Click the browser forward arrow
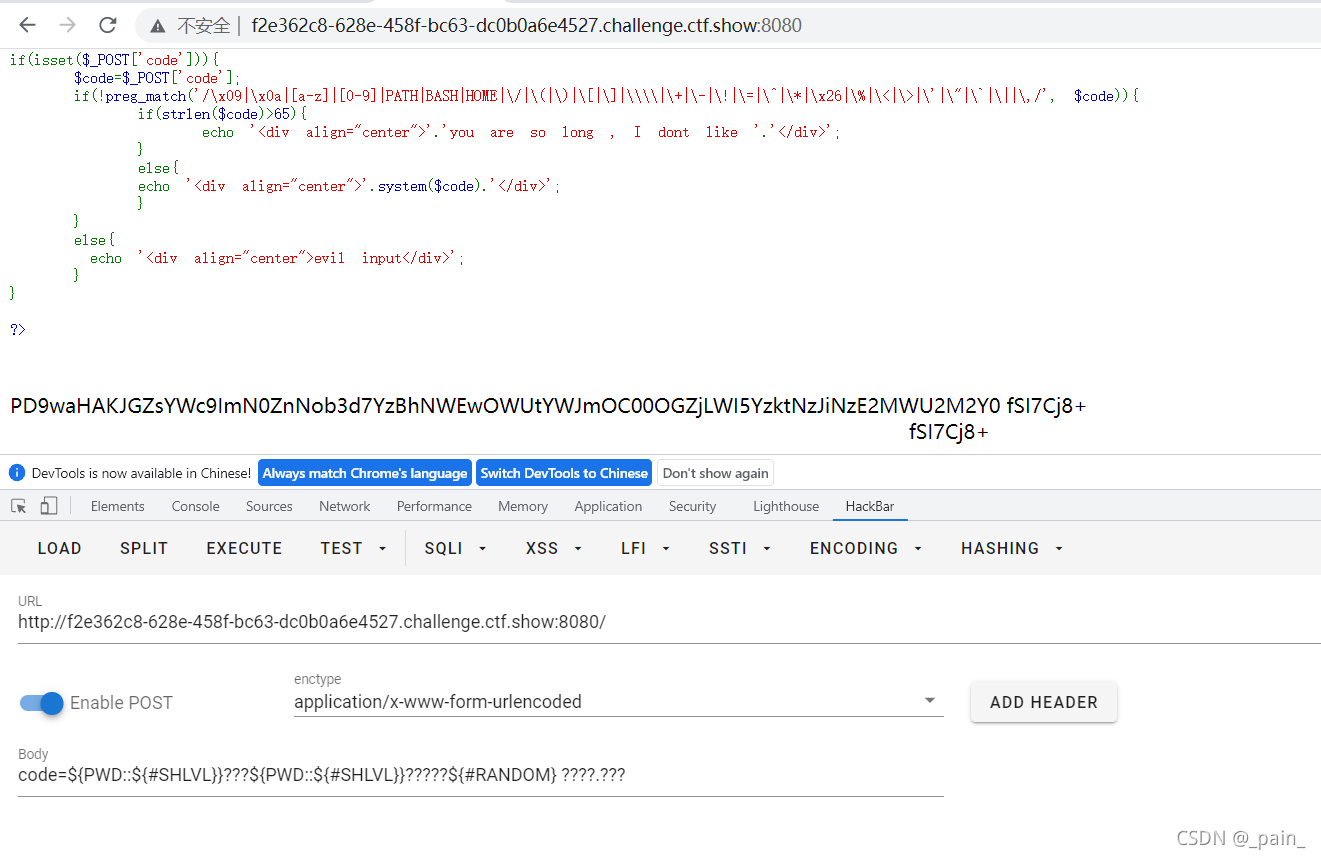Image resolution: width=1321 pixels, height=859 pixels. tap(68, 25)
